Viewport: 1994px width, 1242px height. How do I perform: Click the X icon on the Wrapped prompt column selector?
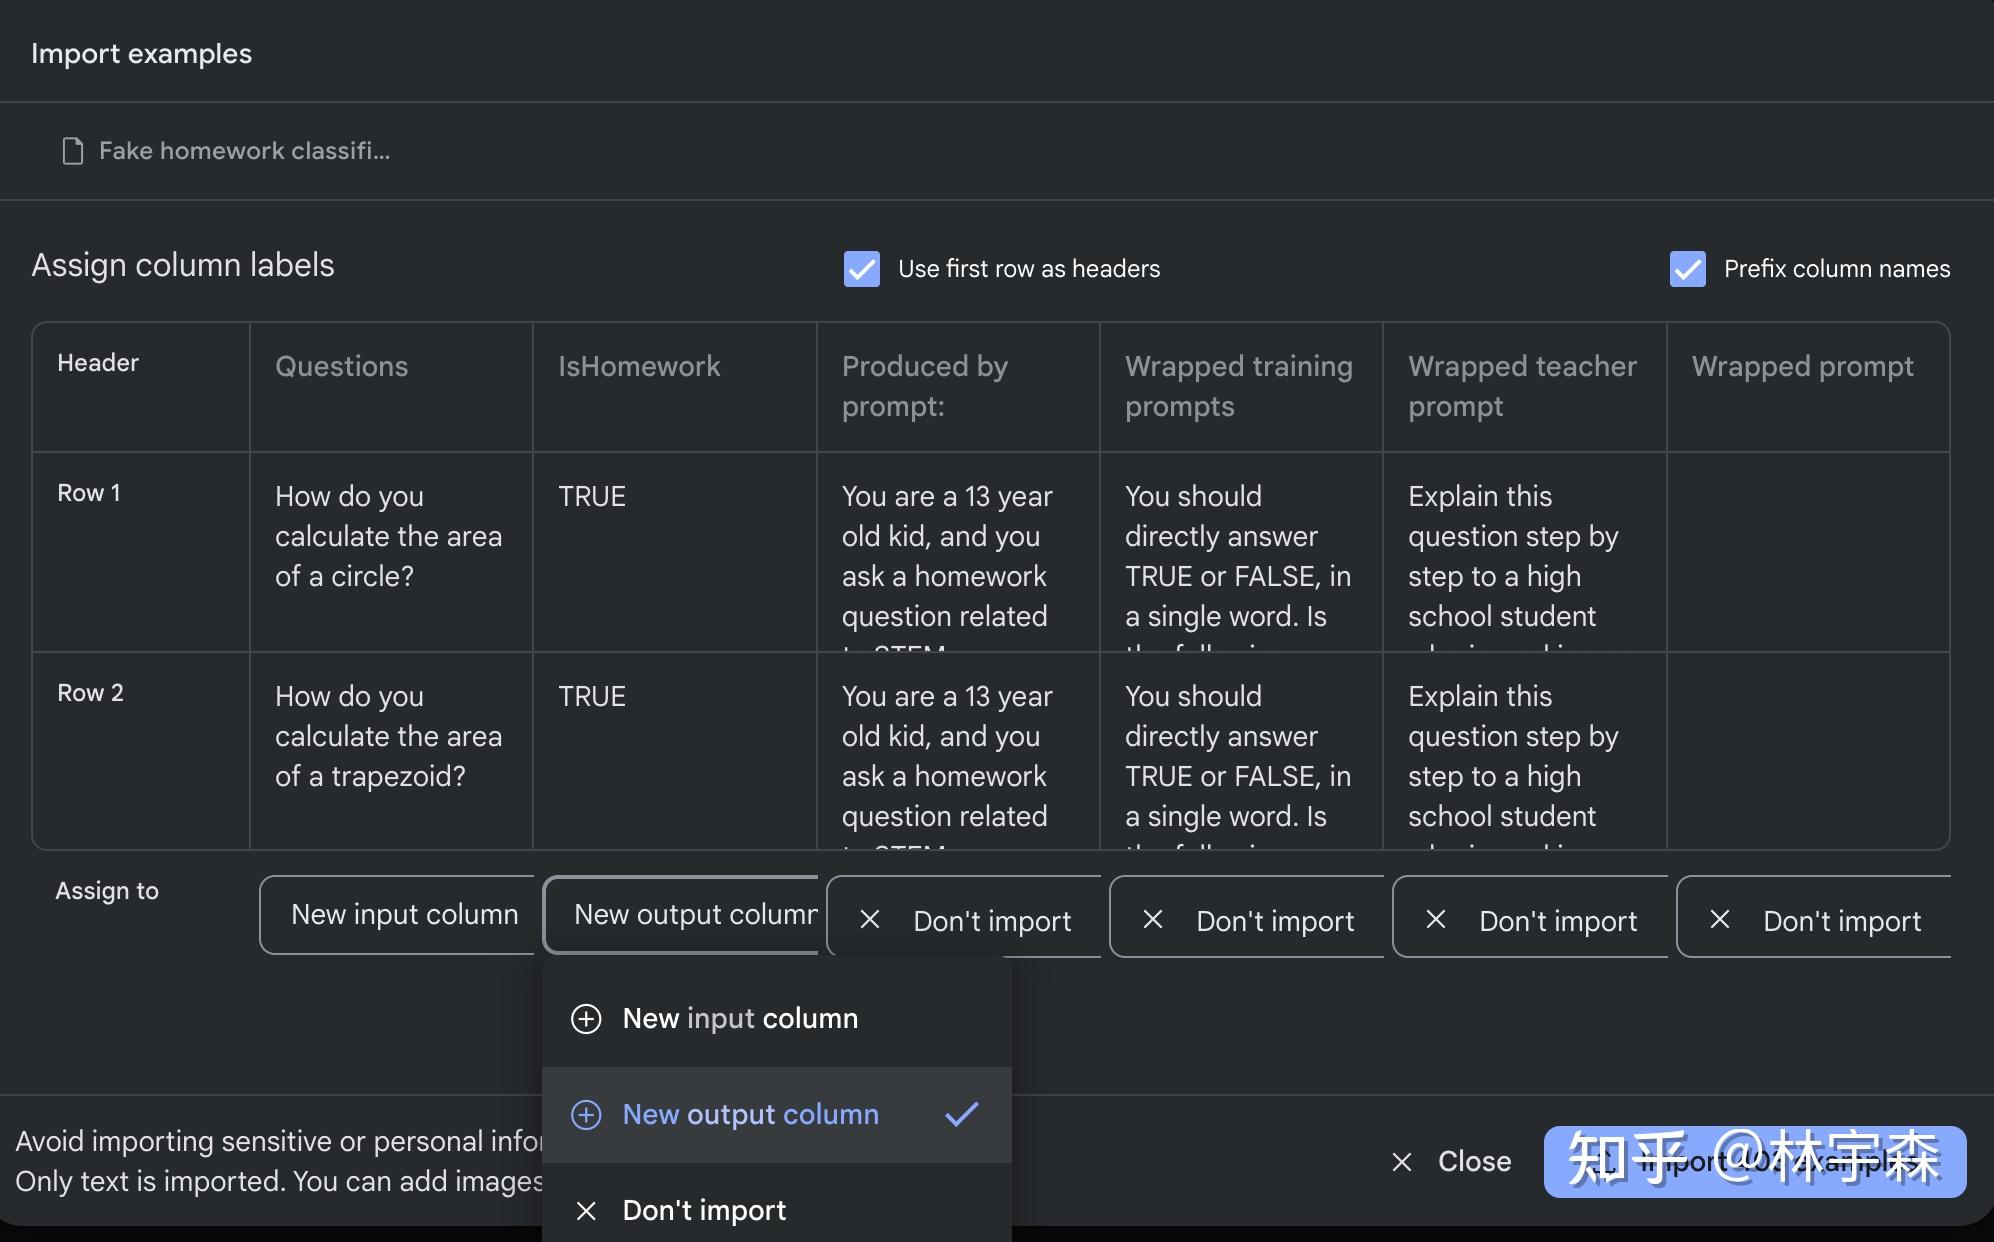point(1720,920)
